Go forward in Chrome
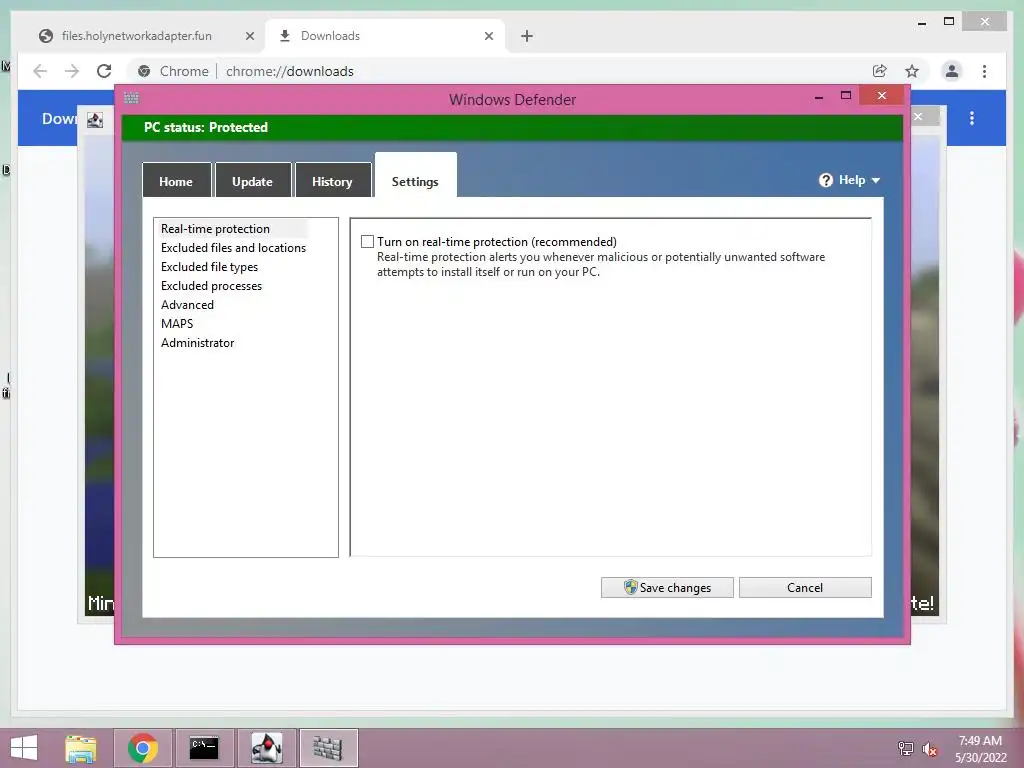The height and width of the screenshot is (768, 1024). pyautogui.click(x=72, y=71)
